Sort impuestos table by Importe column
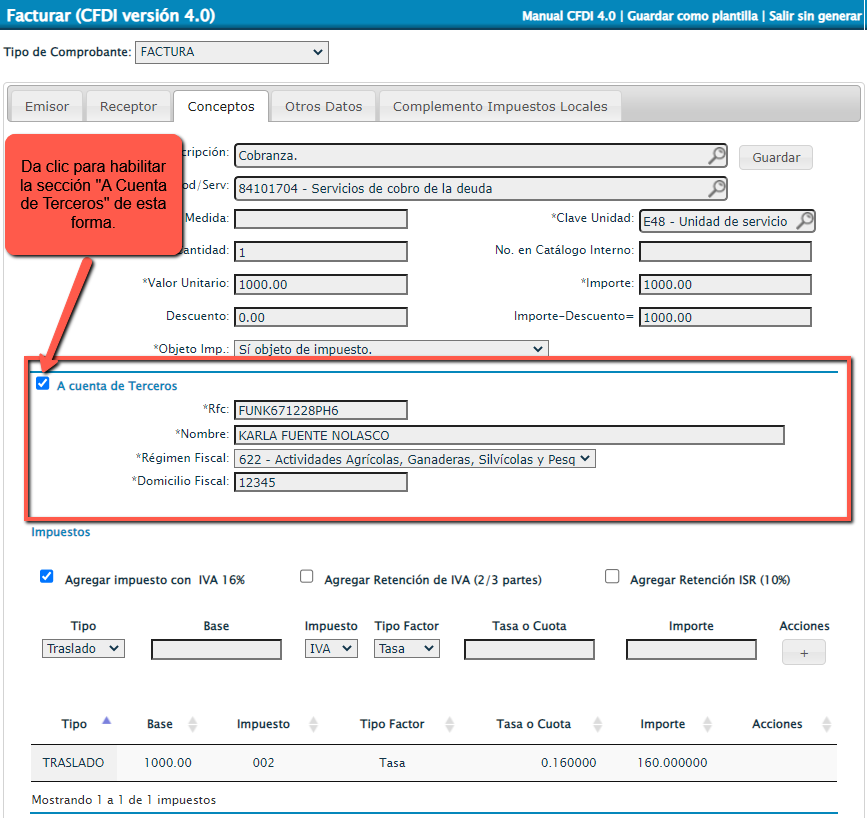Image resolution: width=867 pixels, height=818 pixels. pyautogui.click(x=707, y=724)
